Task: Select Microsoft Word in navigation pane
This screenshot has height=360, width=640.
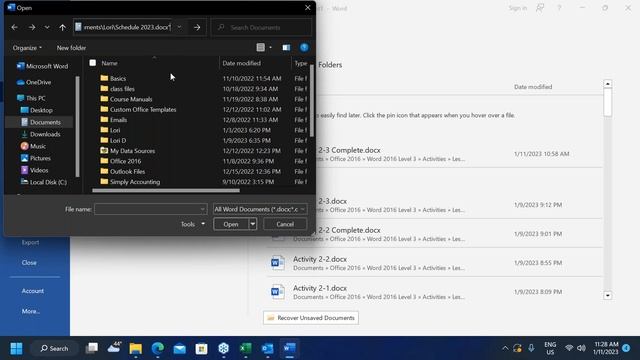Action: pos(42,66)
